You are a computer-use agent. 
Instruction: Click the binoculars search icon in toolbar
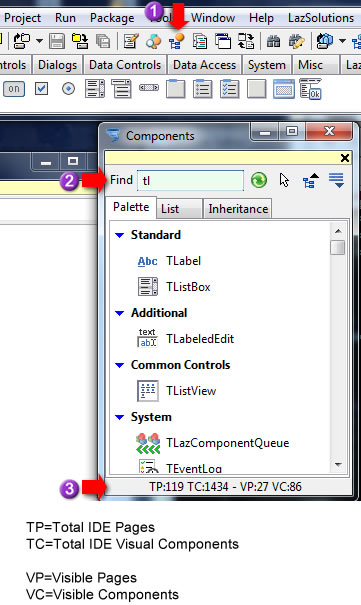click(x=273, y=41)
